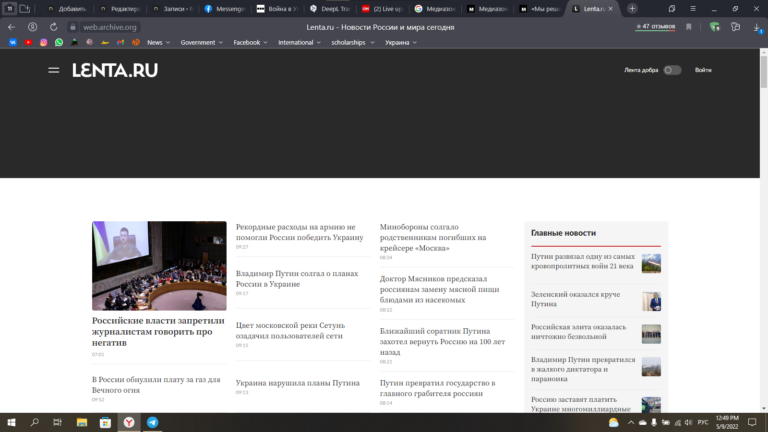Open the volume control tray icon
The image size is (768, 432).
click(x=689, y=422)
